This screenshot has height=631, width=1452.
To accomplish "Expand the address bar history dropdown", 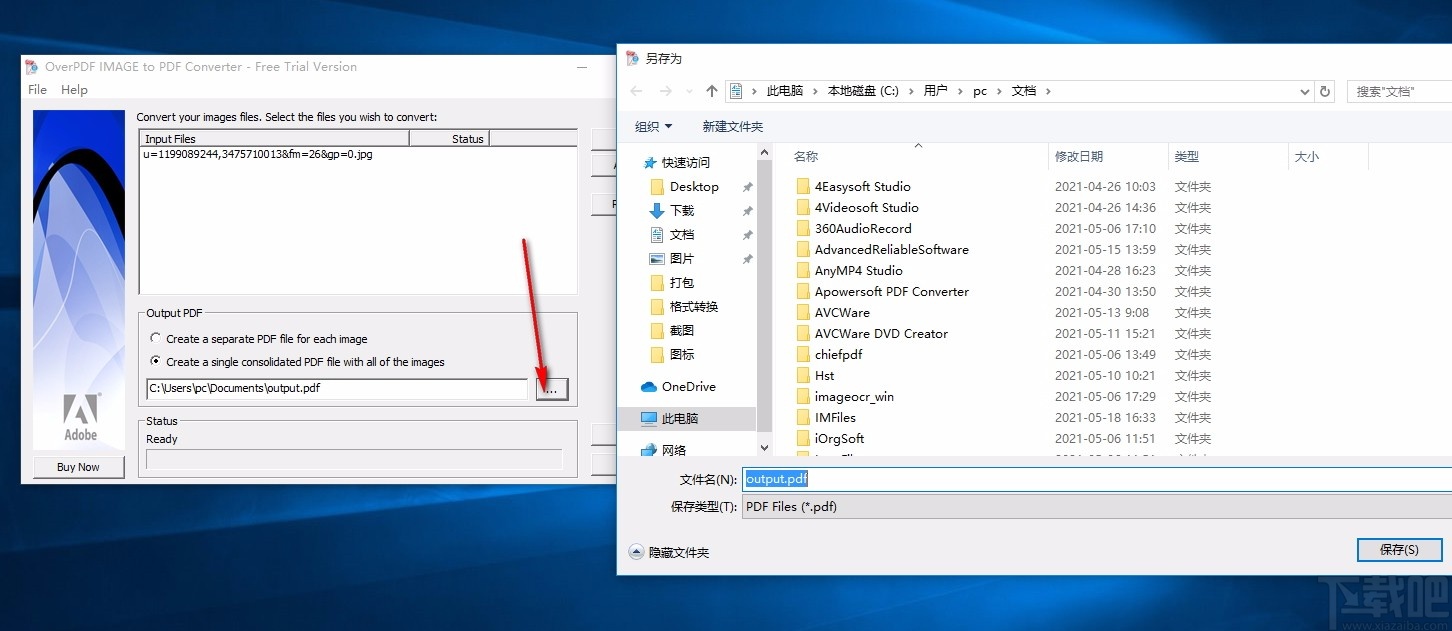I will (x=1303, y=90).
